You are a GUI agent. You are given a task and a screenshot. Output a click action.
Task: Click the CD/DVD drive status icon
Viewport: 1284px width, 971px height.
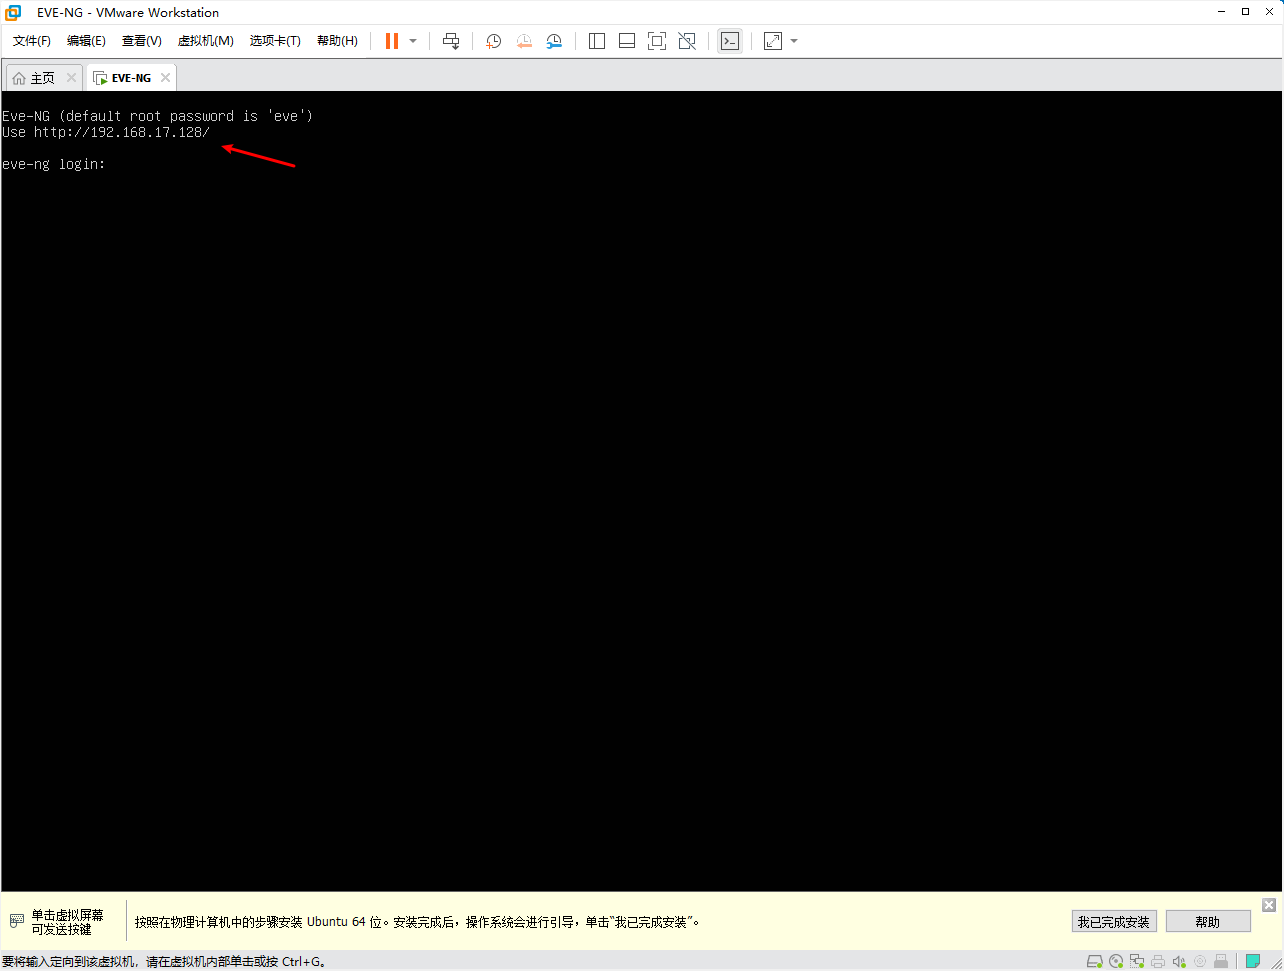[1116, 961]
